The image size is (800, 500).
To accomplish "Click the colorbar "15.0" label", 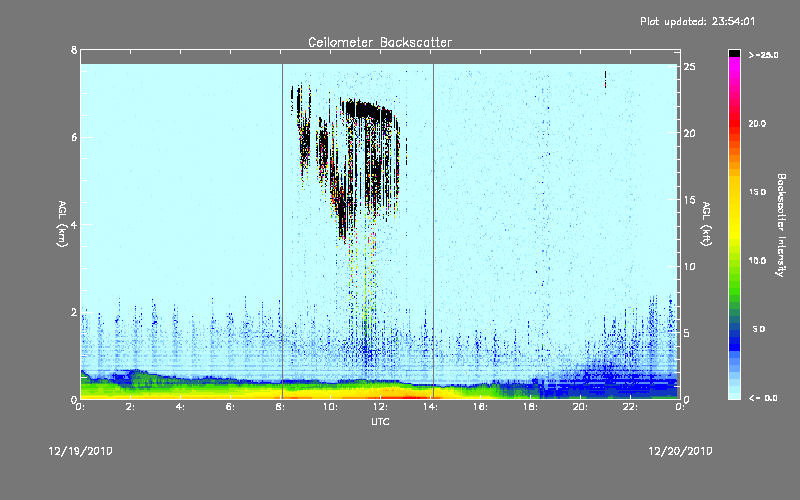I will 757,192.
